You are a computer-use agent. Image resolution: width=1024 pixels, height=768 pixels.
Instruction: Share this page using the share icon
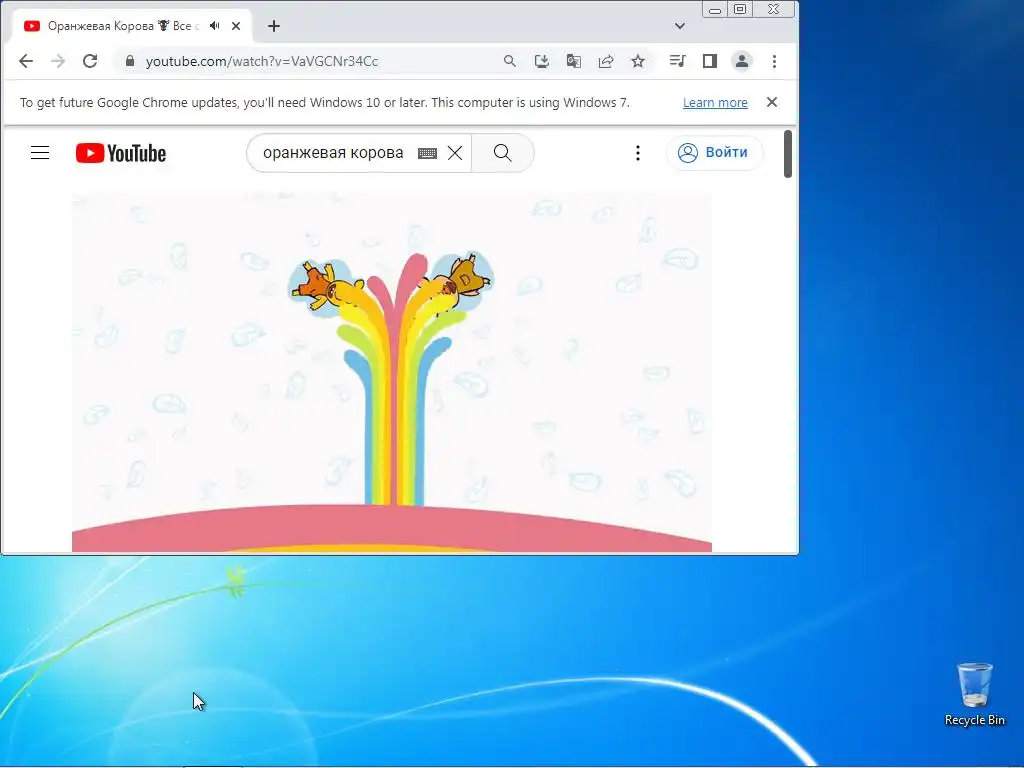pyautogui.click(x=606, y=61)
